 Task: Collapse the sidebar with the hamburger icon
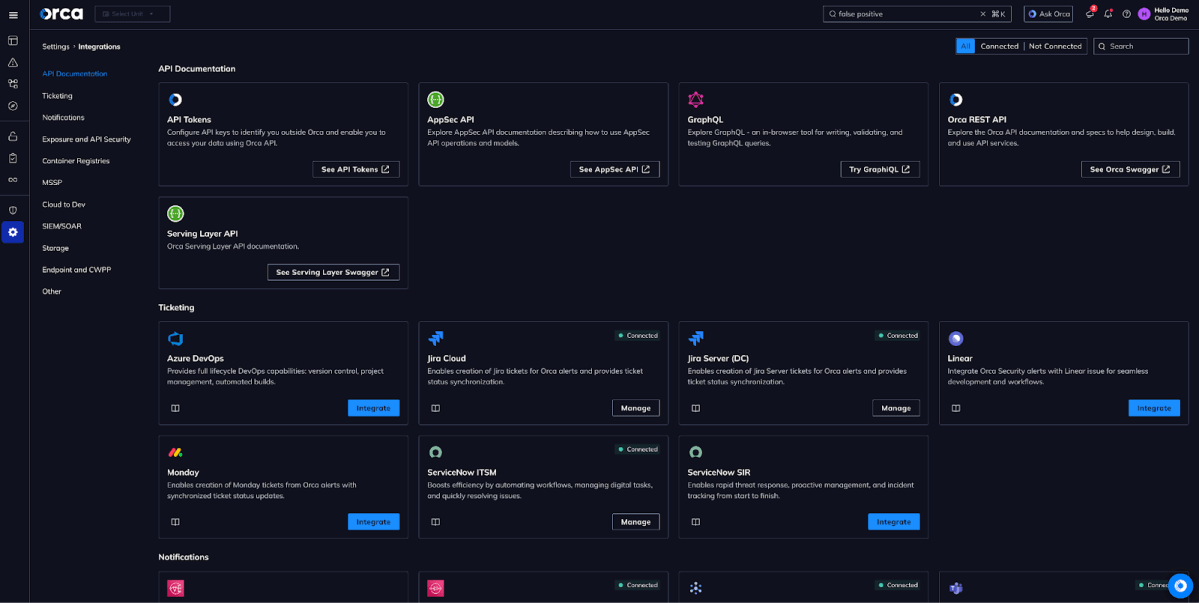pyautogui.click(x=13, y=13)
